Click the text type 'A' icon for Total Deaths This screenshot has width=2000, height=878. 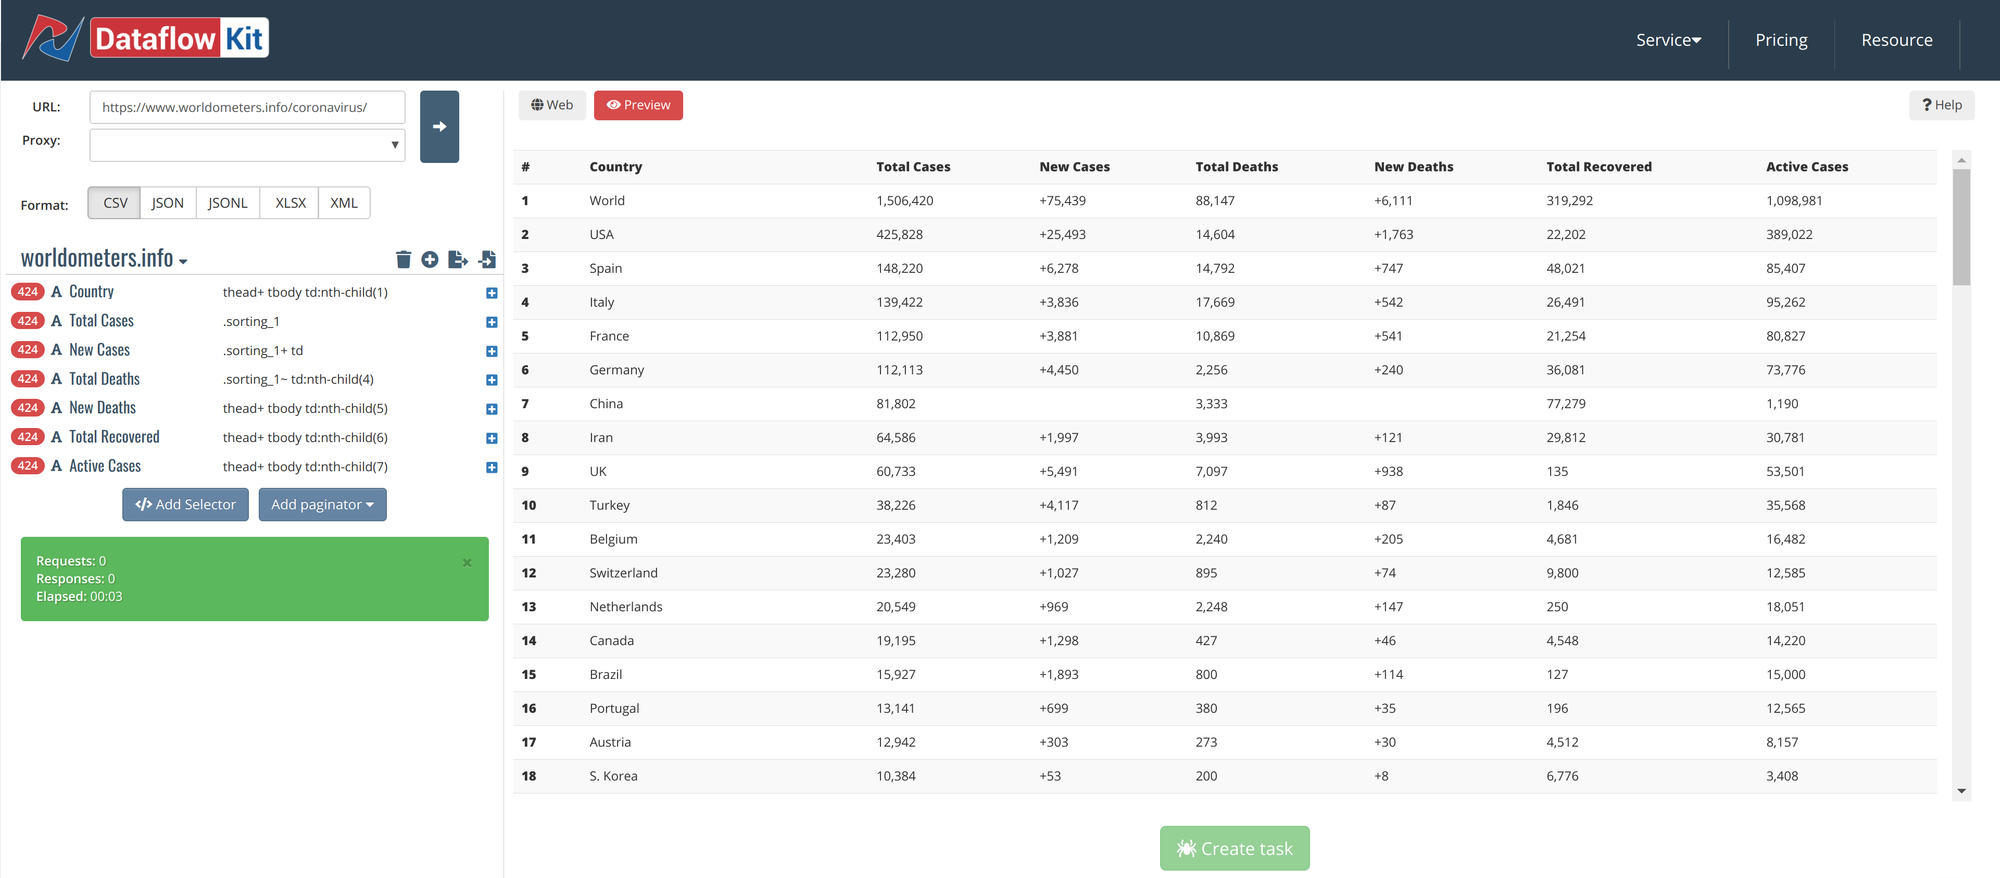pos(57,379)
